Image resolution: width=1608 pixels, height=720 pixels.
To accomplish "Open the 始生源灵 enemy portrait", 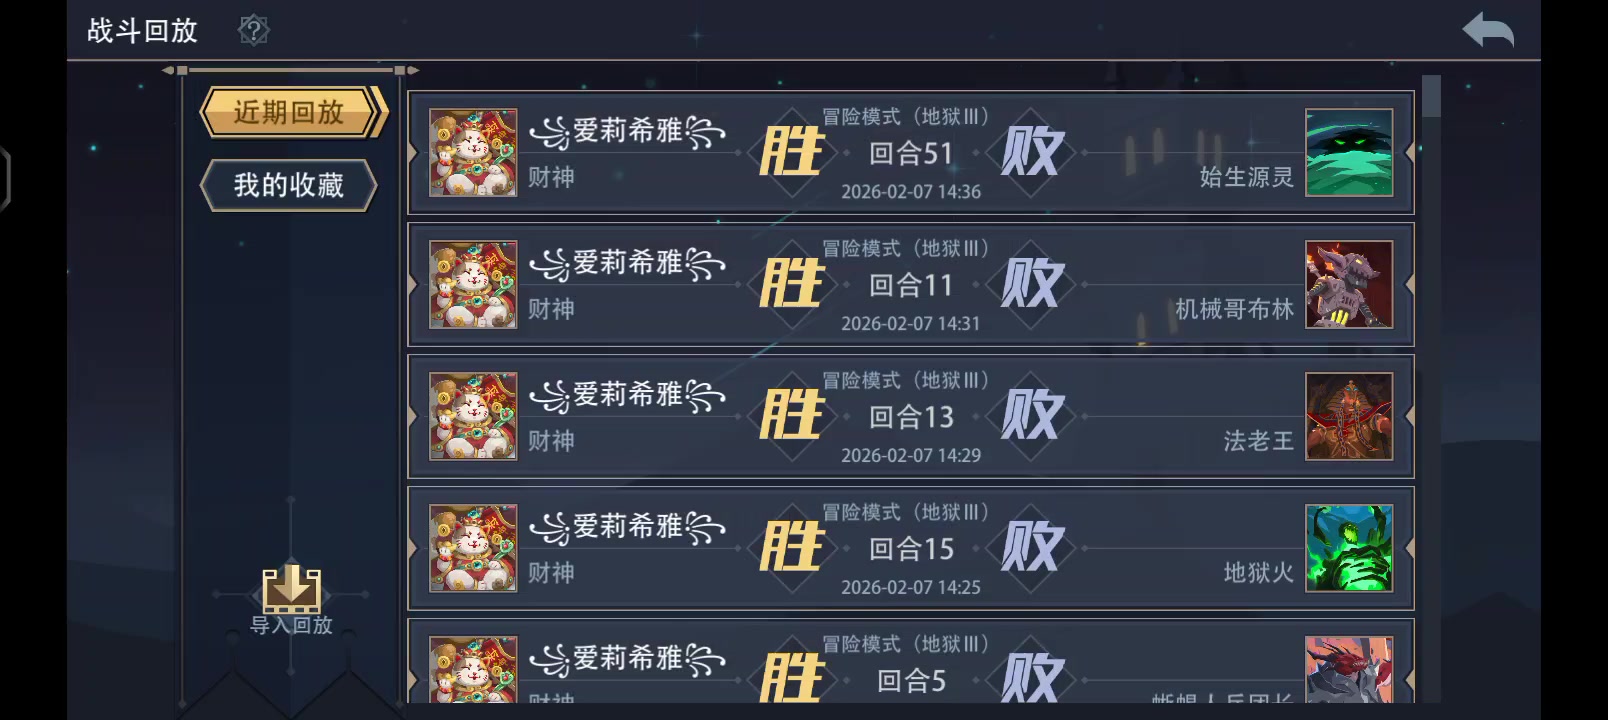I will [1349, 153].
